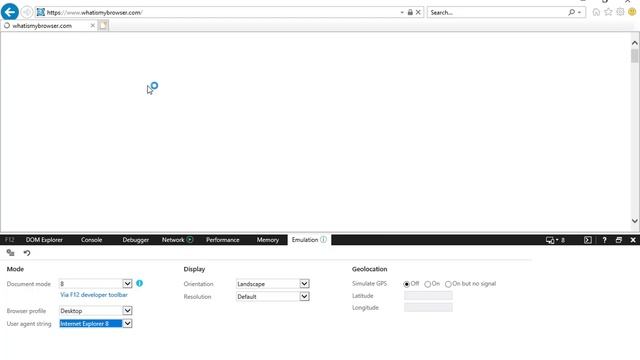Click the Emulation tab info circle icon

(x=323, y=240)
